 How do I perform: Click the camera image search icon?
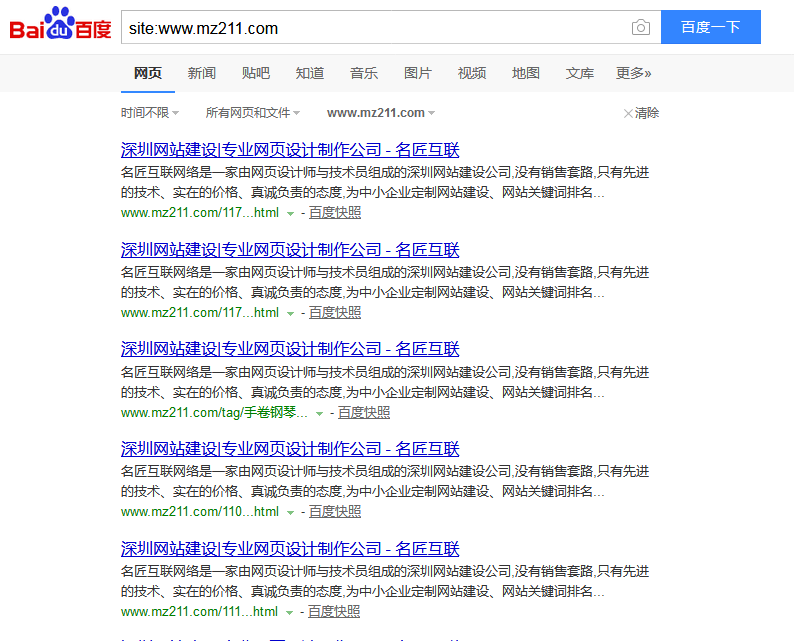coord(641,28)
